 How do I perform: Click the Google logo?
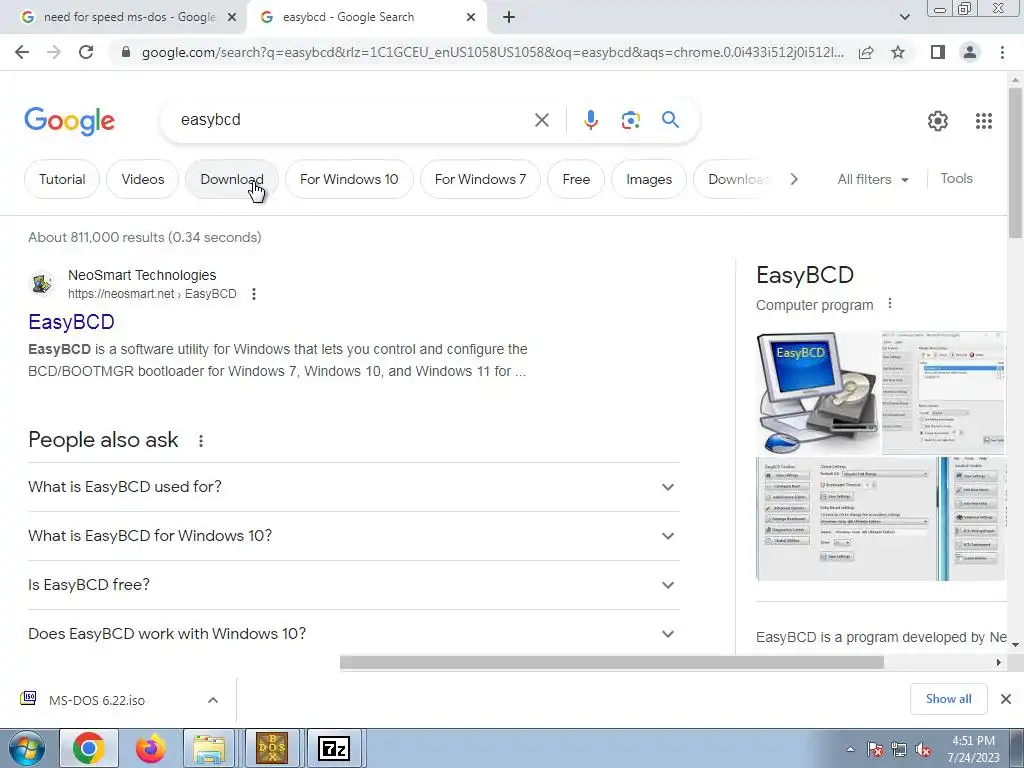point(69,121)
